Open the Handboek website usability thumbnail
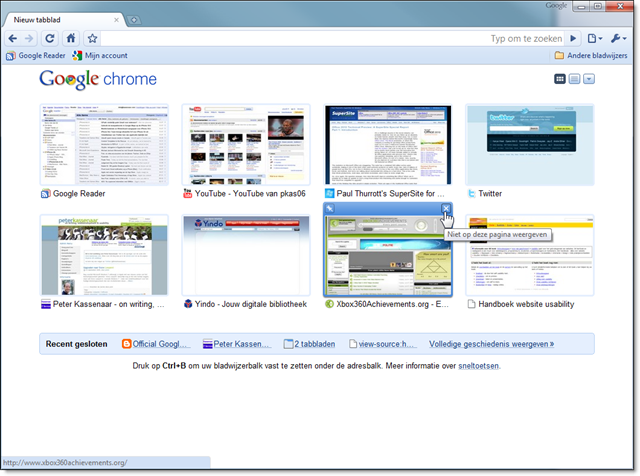This screenshot has height=476, width=640. [530, 255]
